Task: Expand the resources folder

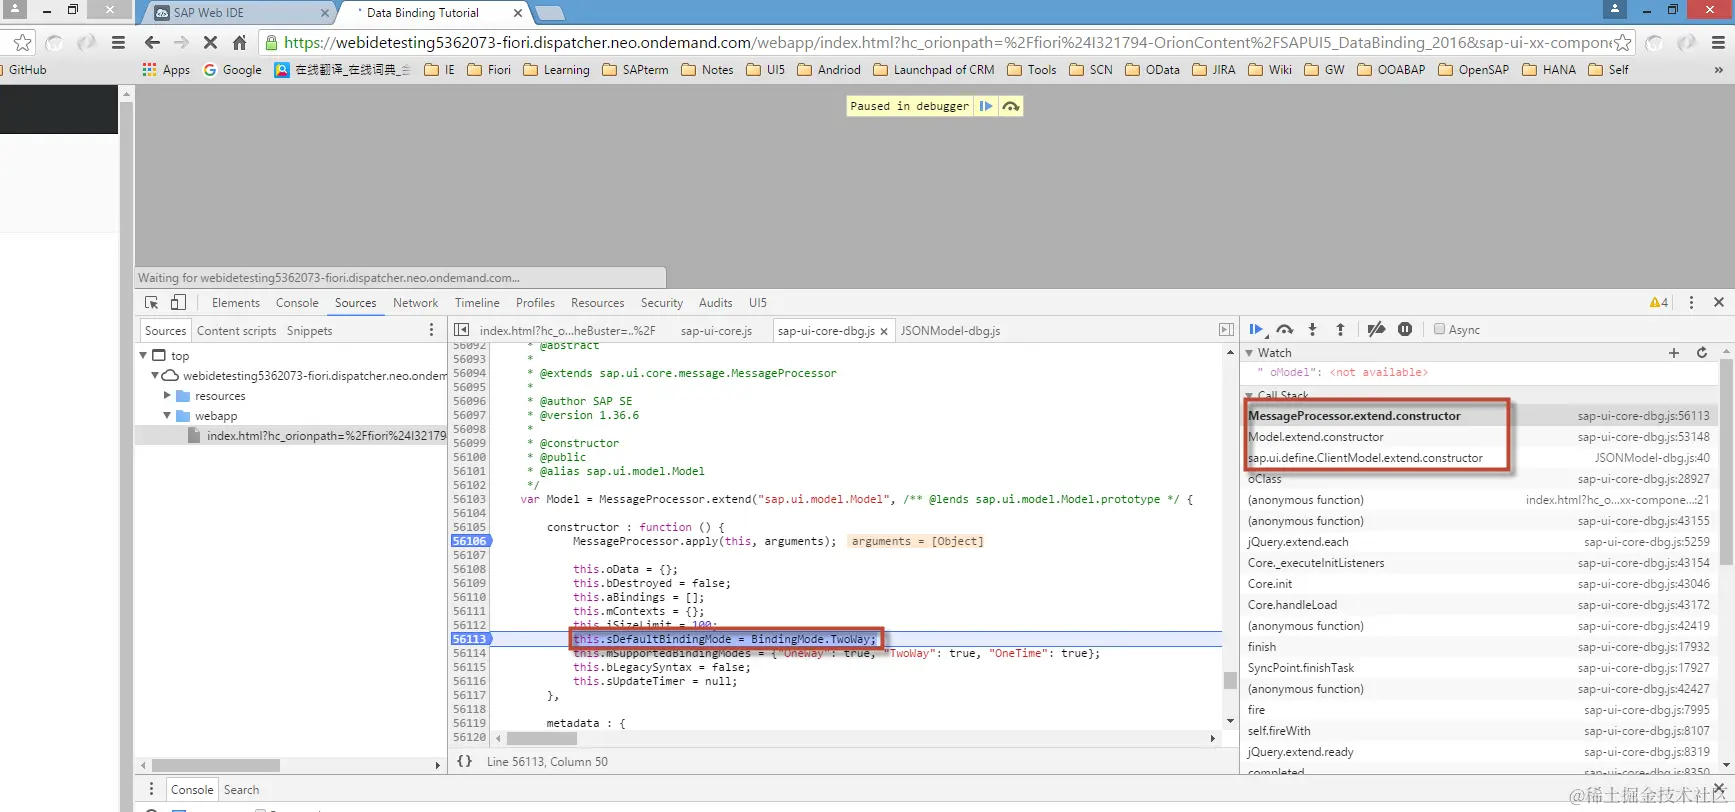Action: click(x=167, y=396)
